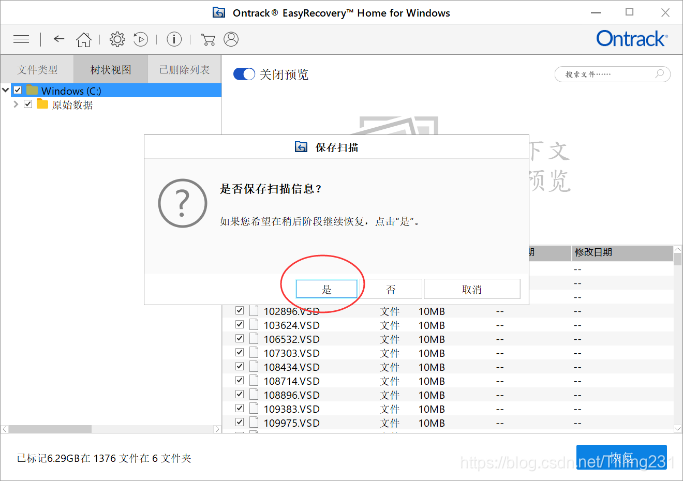Sort by the 修改日期 column header
This screenshot has width=683, height=481.
(622, 252)
